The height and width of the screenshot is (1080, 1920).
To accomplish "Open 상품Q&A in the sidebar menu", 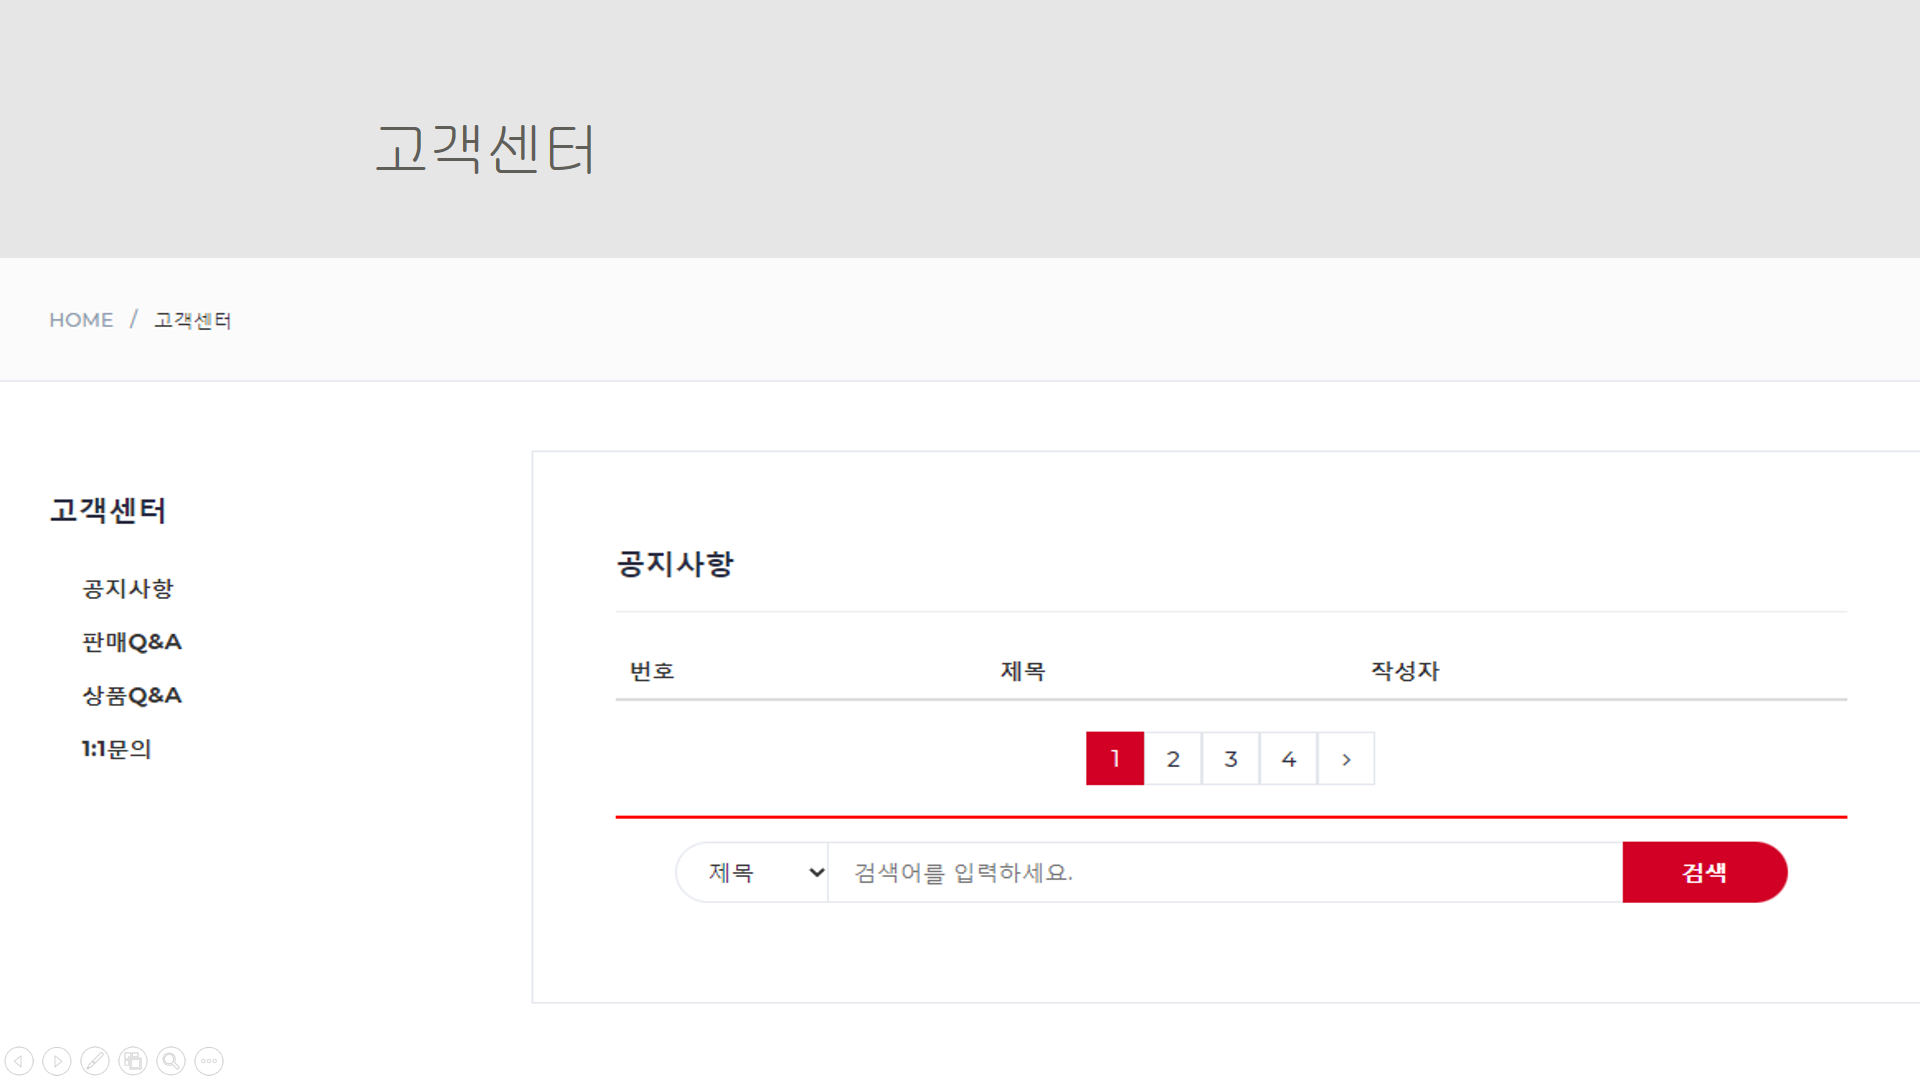I will click(132, 696).
